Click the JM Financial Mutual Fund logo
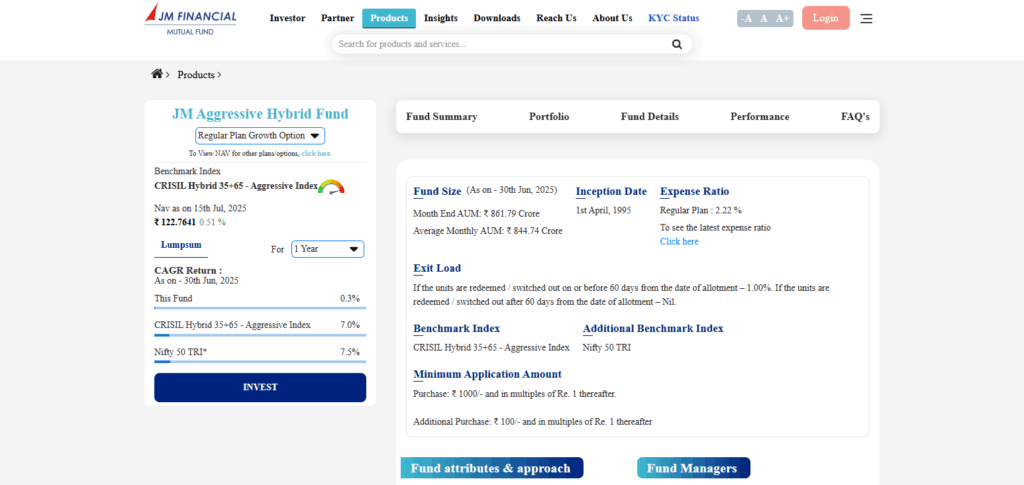This screenshot has width=1024, height=485. click(191, 19)
